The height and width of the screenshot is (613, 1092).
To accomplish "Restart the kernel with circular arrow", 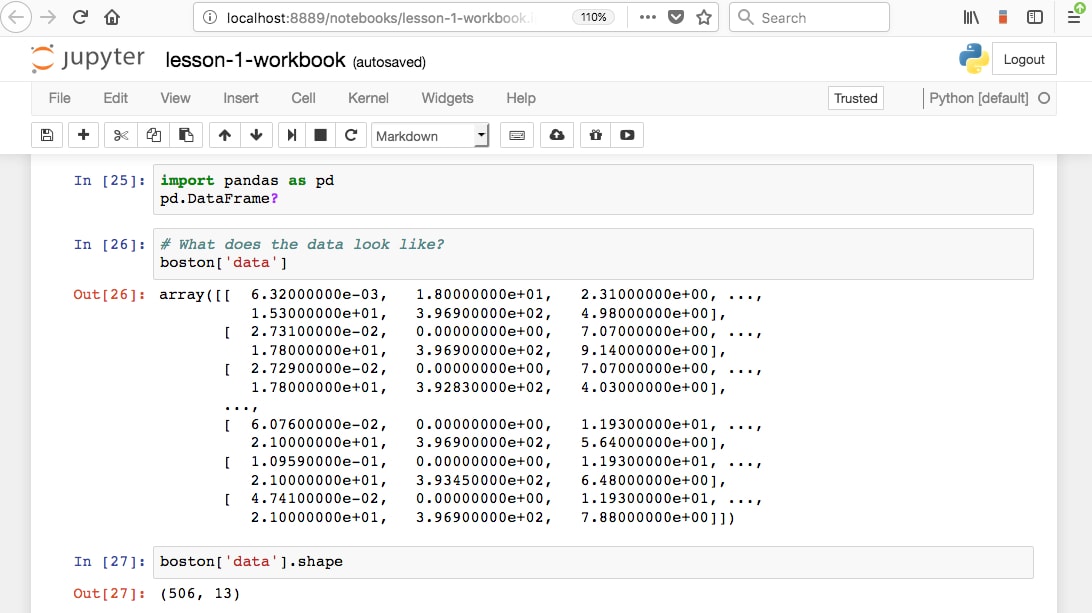I will (x=350, y=135).
